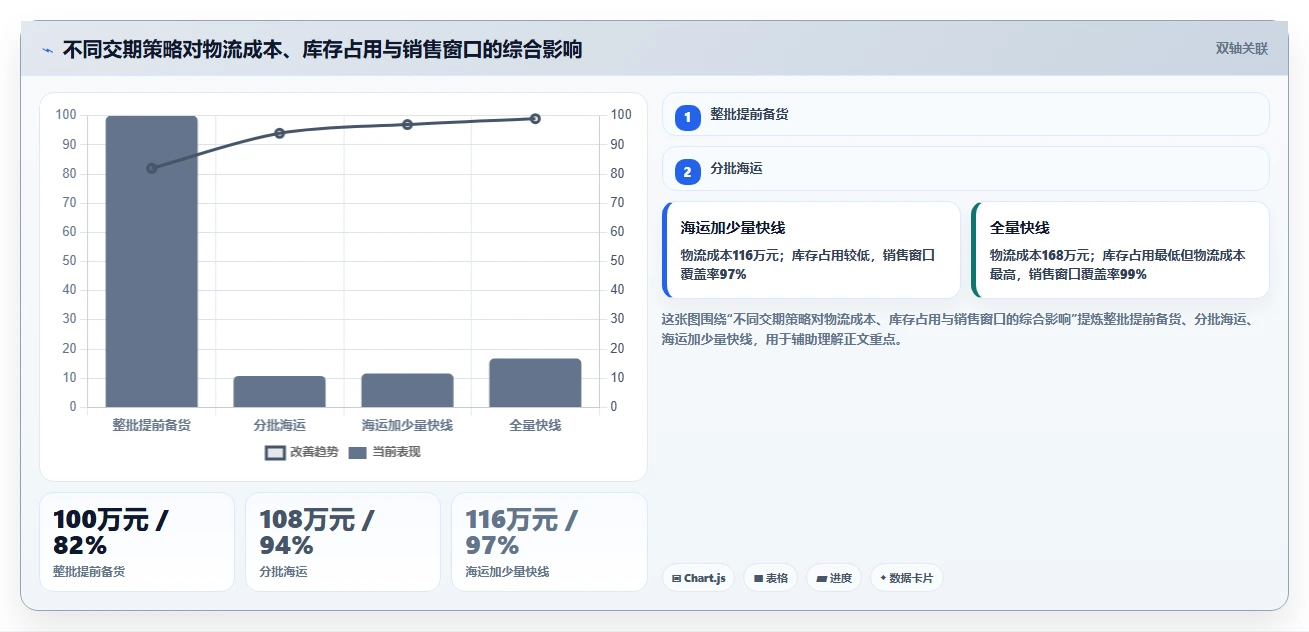This screenshot has height=632, width=1309.
Task: Click the 双轴关联 label in header
Action: tap(1241, 49)
